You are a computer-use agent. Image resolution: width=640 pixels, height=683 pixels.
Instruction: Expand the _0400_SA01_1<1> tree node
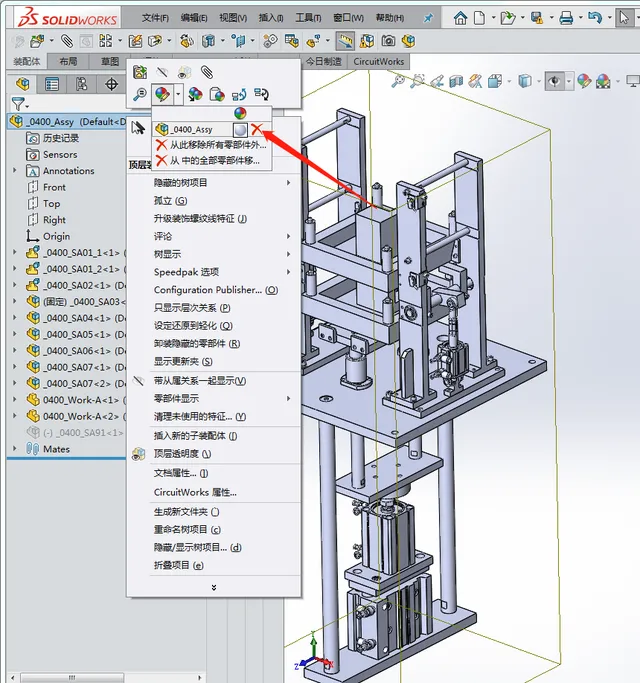[x=14, y=252]
